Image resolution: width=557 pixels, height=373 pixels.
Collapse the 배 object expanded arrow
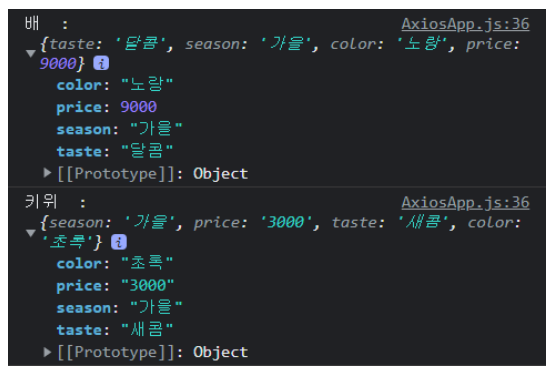(31, 54)
